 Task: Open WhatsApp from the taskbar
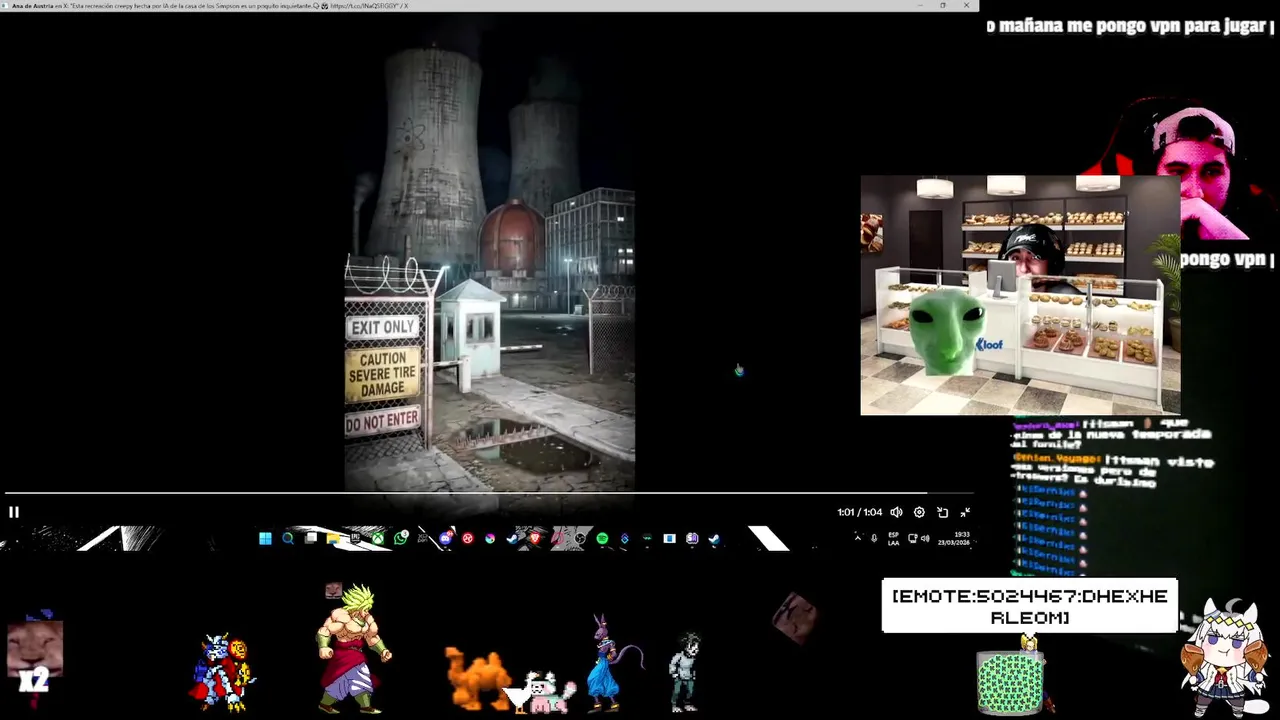tap(401, 538)
